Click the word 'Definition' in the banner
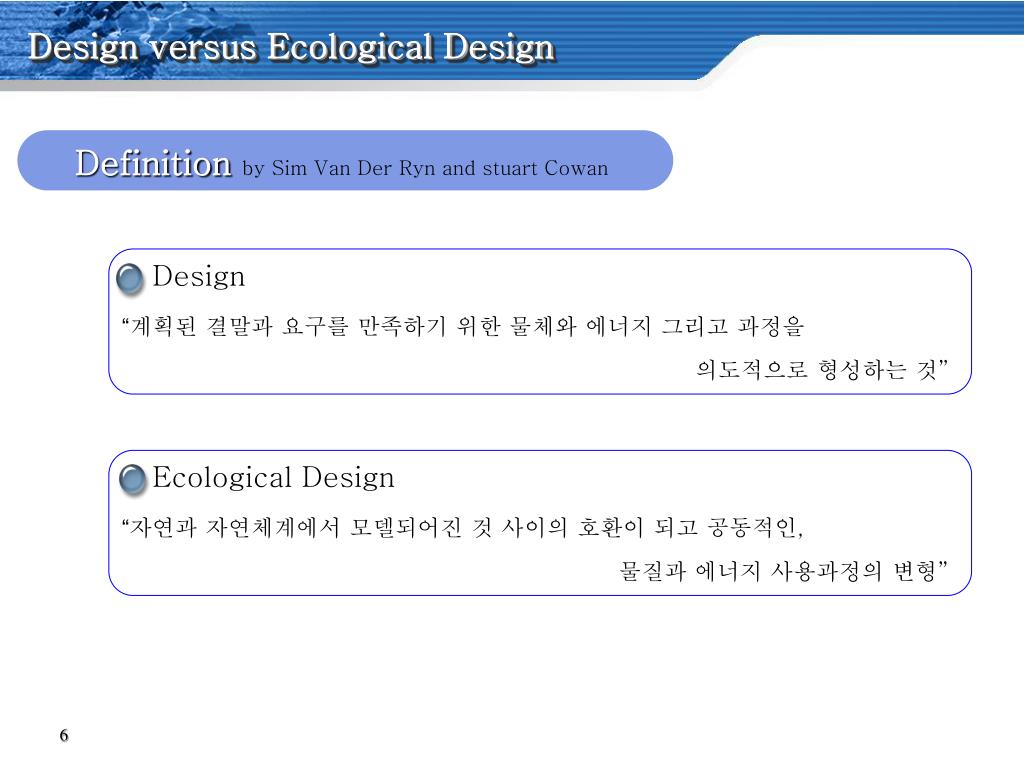 (x=153, y=163)
